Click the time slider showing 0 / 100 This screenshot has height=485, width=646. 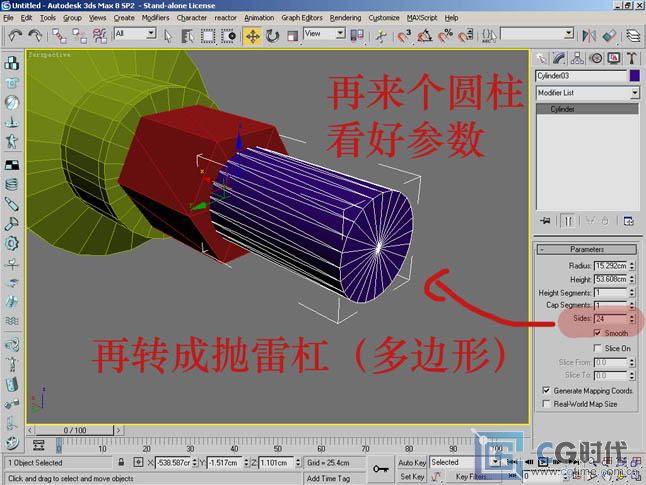(x=75, y=430)
